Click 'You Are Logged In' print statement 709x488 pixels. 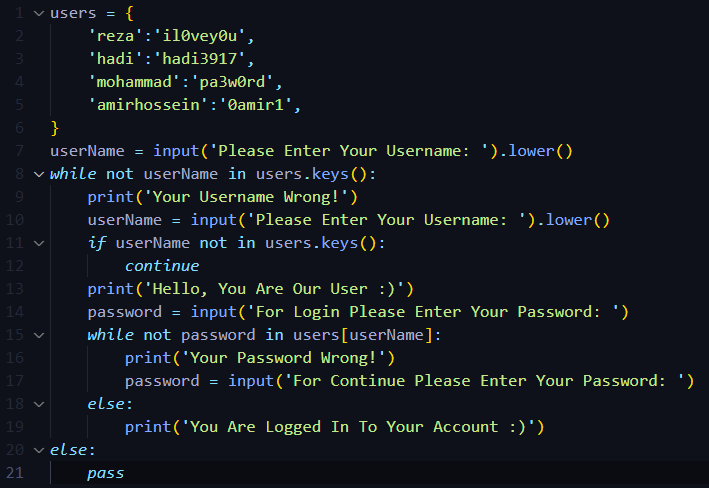(x=334, y=427)
